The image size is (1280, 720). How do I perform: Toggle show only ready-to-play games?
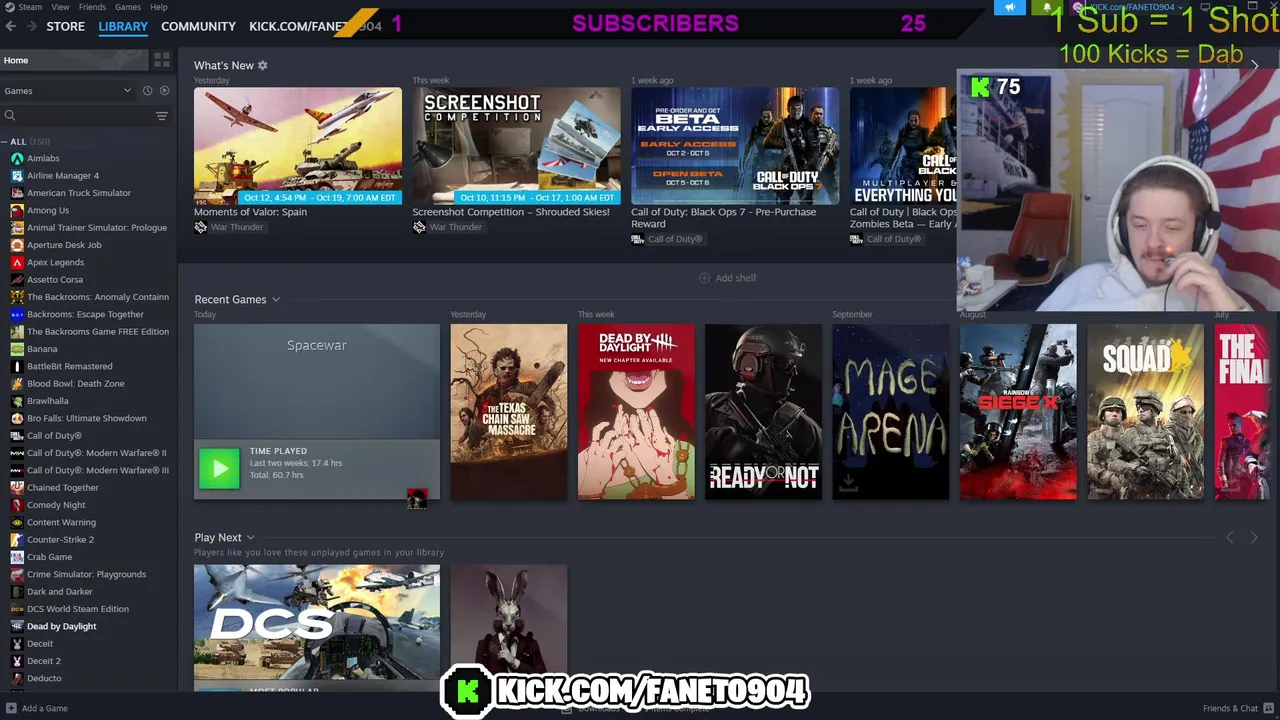tap(165, 91)
